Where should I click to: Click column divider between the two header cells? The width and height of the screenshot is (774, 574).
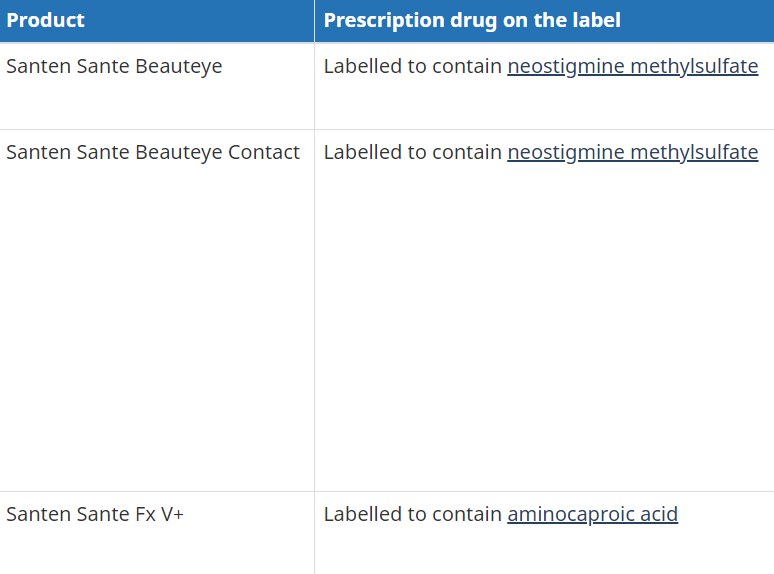point(314,20)
